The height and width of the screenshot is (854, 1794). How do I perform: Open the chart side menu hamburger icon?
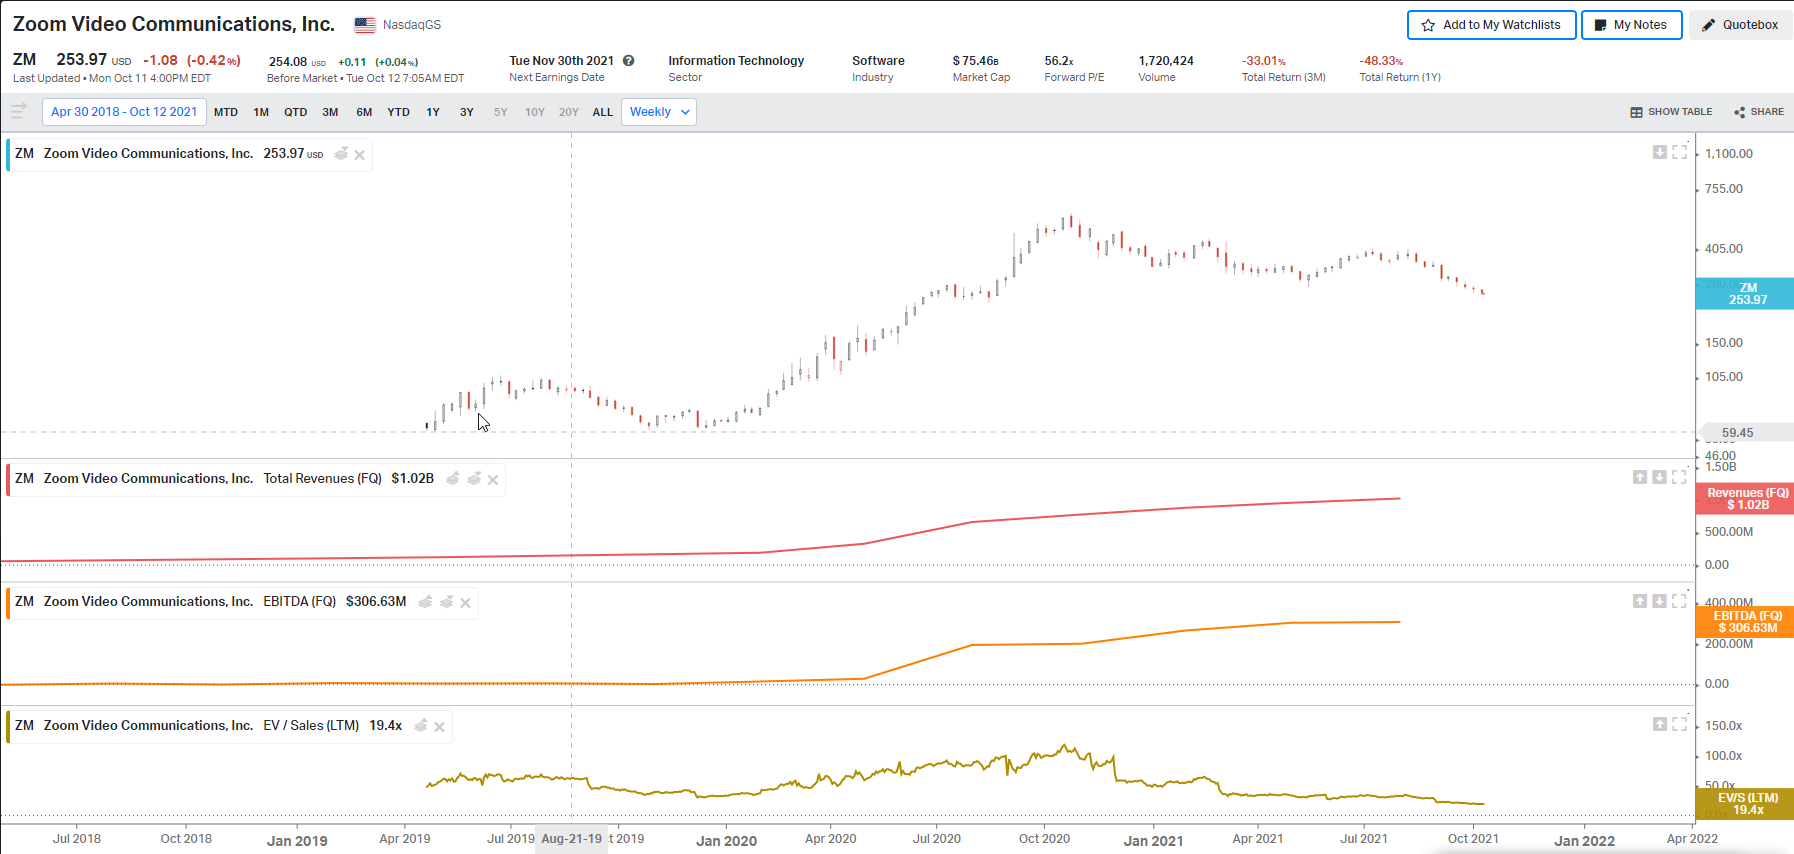click(18, 111)
